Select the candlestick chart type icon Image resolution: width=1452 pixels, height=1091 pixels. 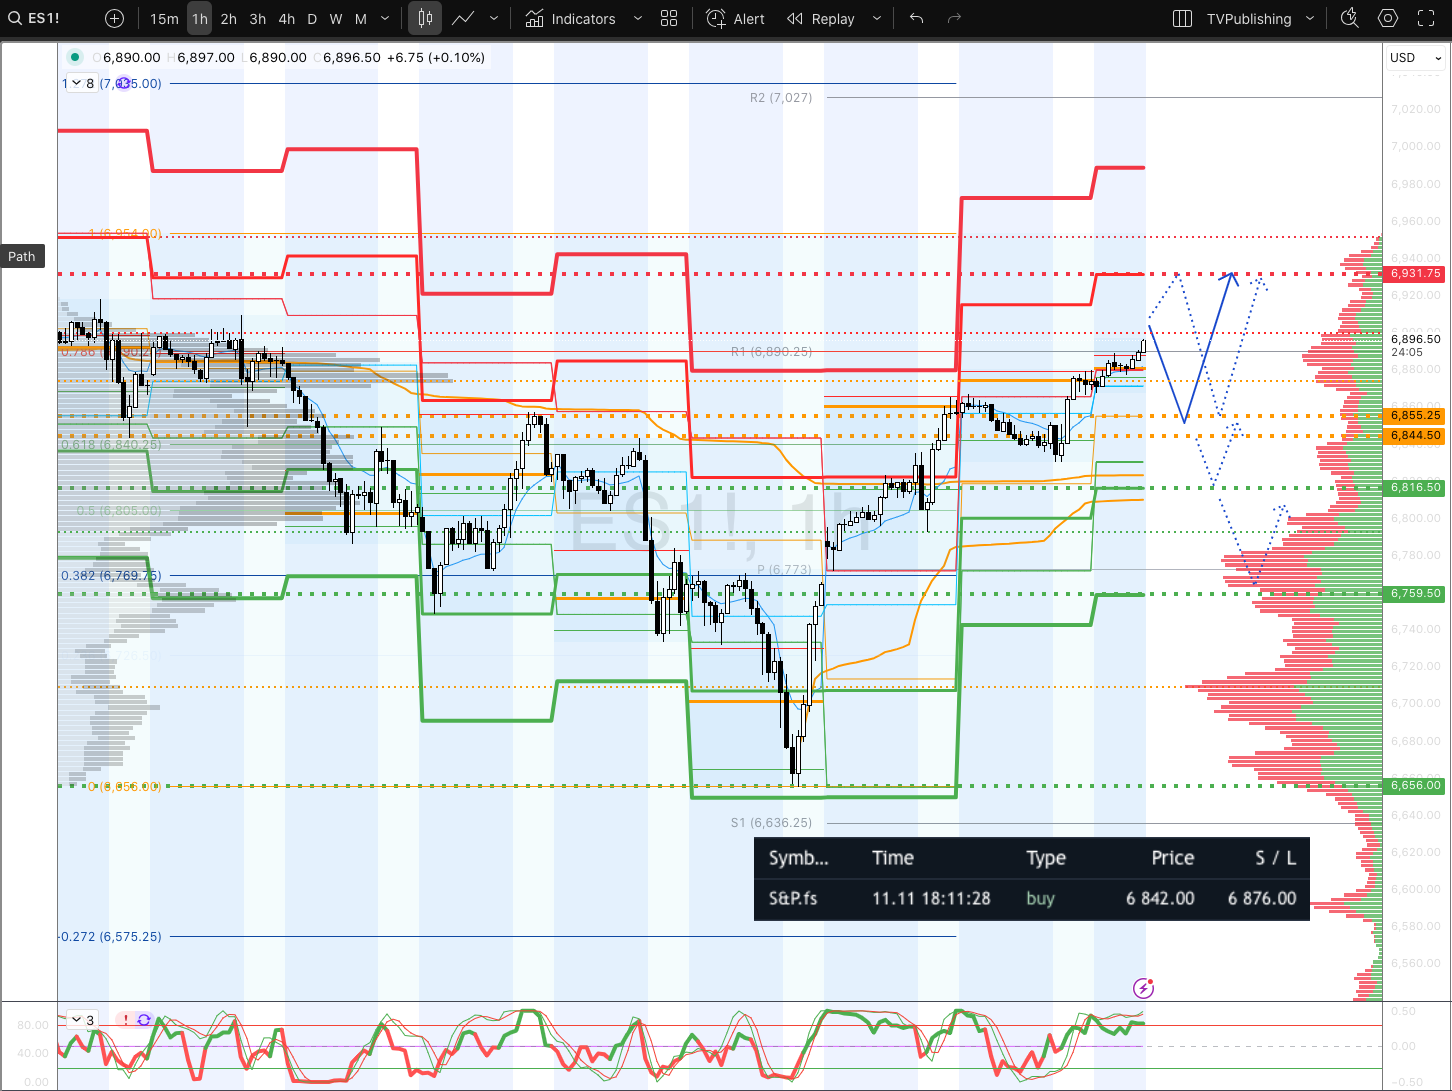click(425, 19)
